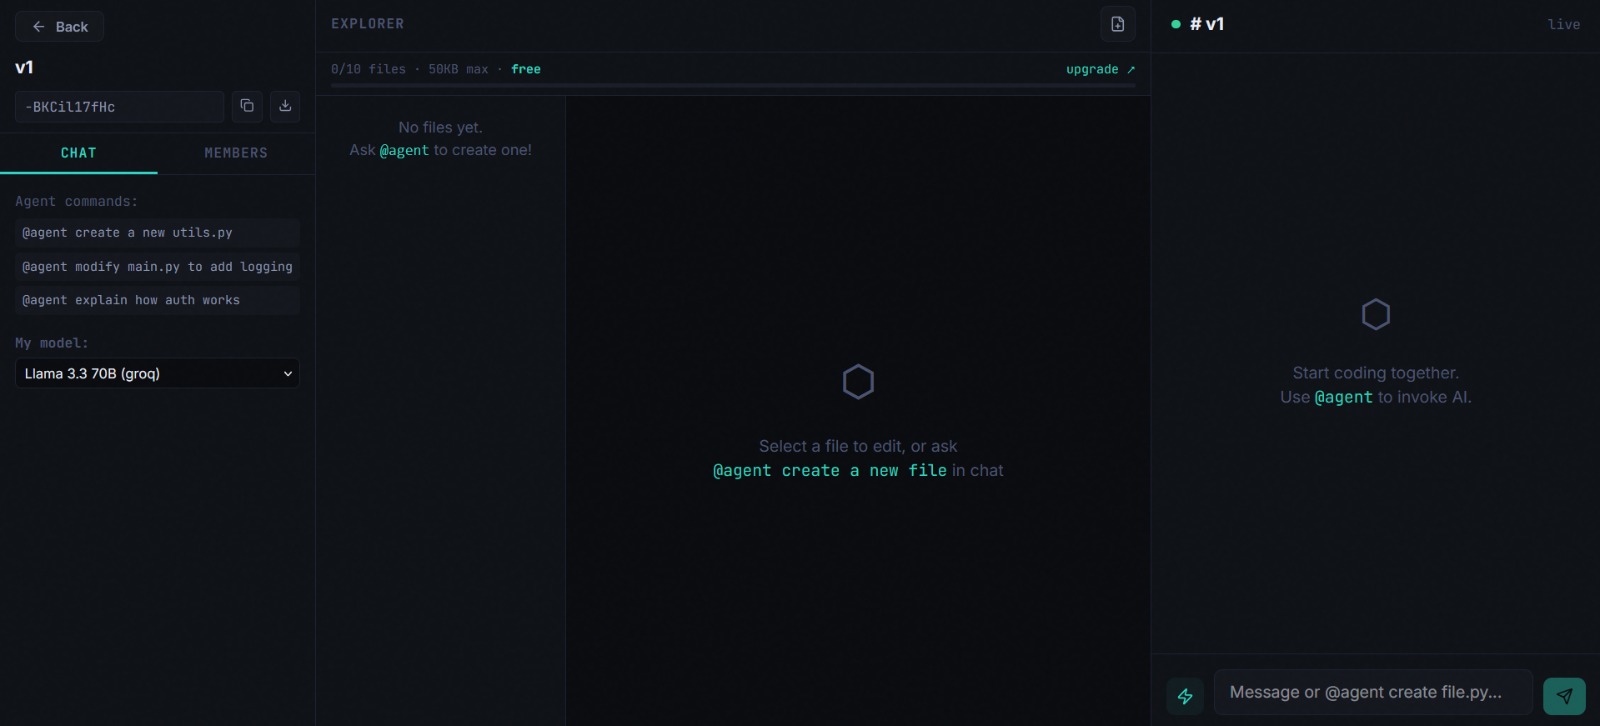The height and width of the screenshot is (726, 1600).
Task: Download project using the download icon
Action: [285, 106]
